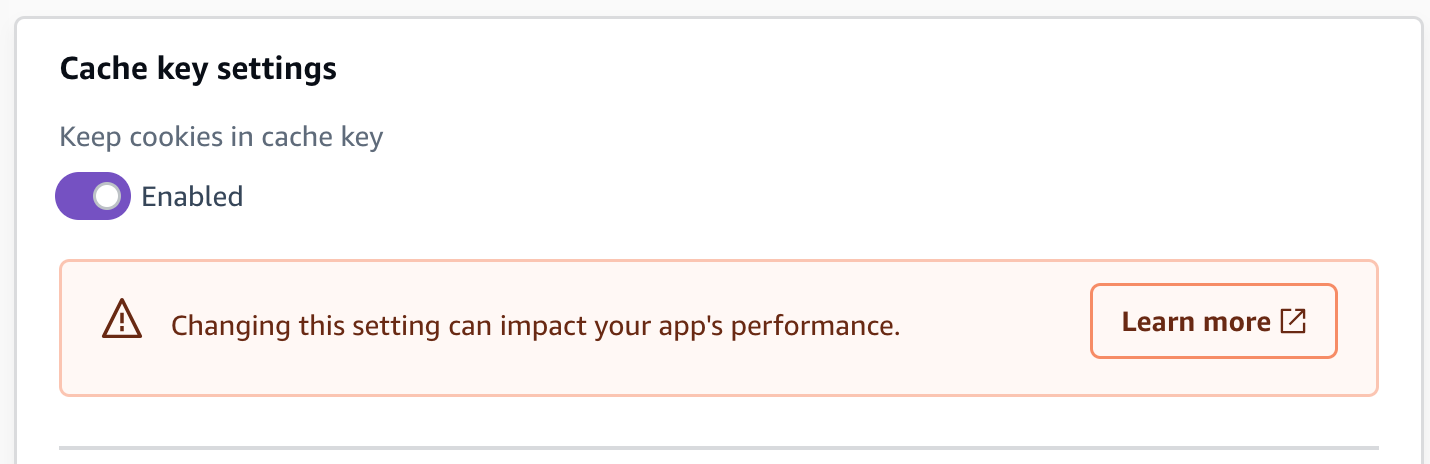
Task: Click the warning triangle icon
Action: [122, 321]
